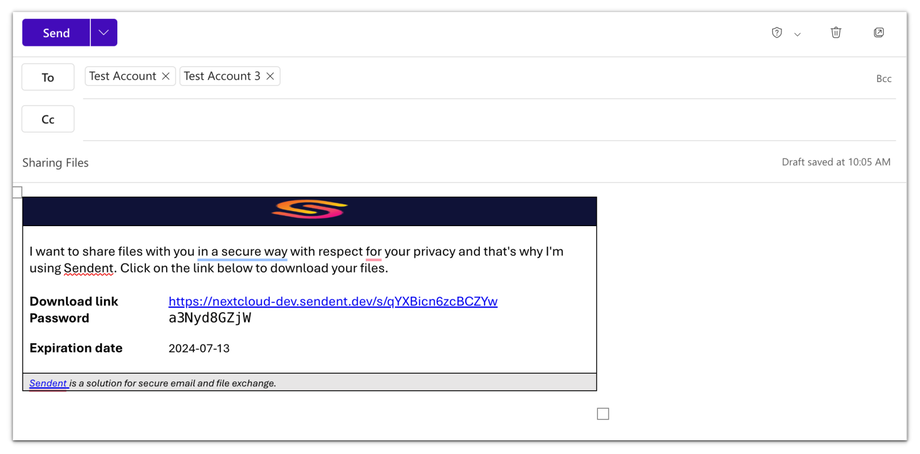Remove the Test Account recipient

[x=166, y=76]
